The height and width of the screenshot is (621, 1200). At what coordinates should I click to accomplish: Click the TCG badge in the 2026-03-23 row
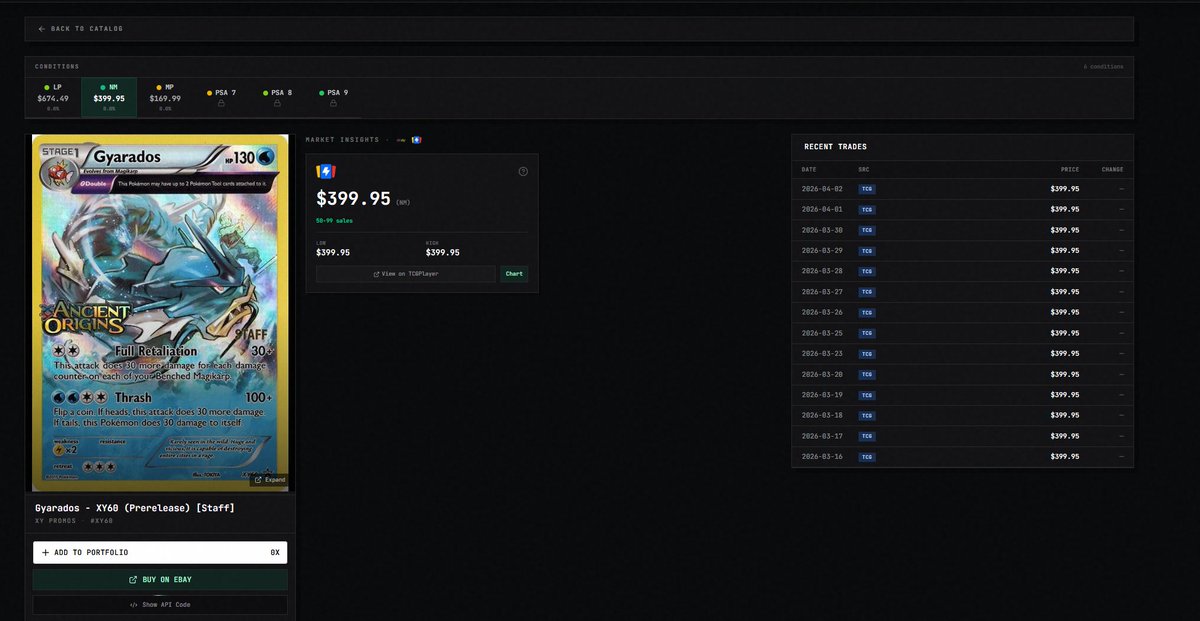click(x=867, y=353)
